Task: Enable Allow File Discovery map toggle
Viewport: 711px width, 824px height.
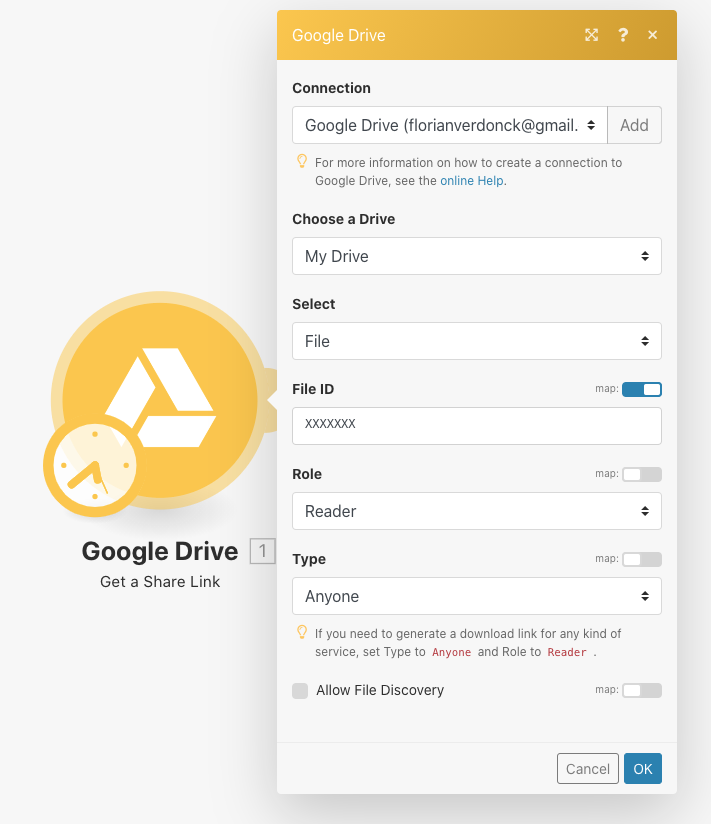Action: pyautogui.click(x=642, y=691)
